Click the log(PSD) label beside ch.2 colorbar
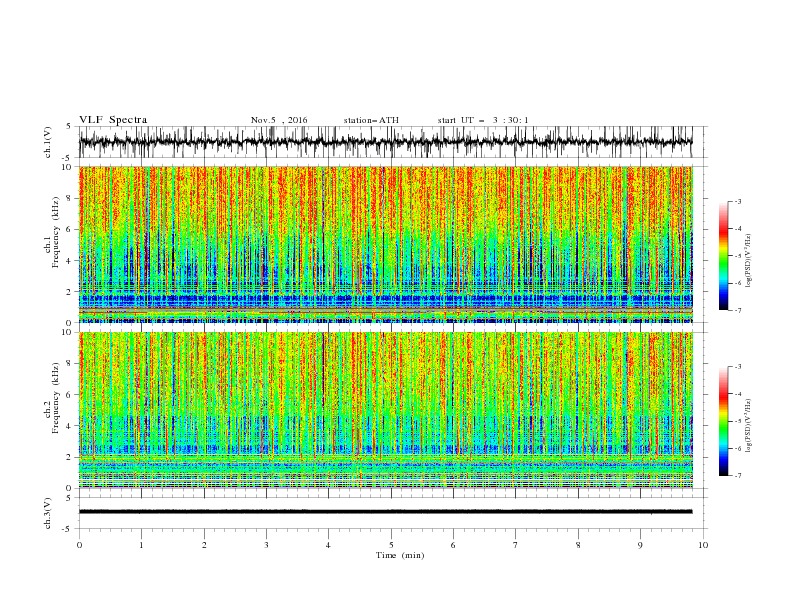792x612 pixels. 749,426
